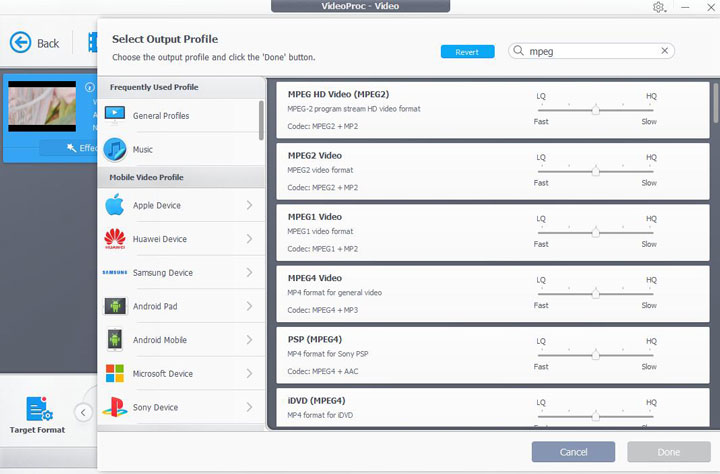Click the Microsoft Device logo icon
720x474 pixels.
tap(115, 374)
